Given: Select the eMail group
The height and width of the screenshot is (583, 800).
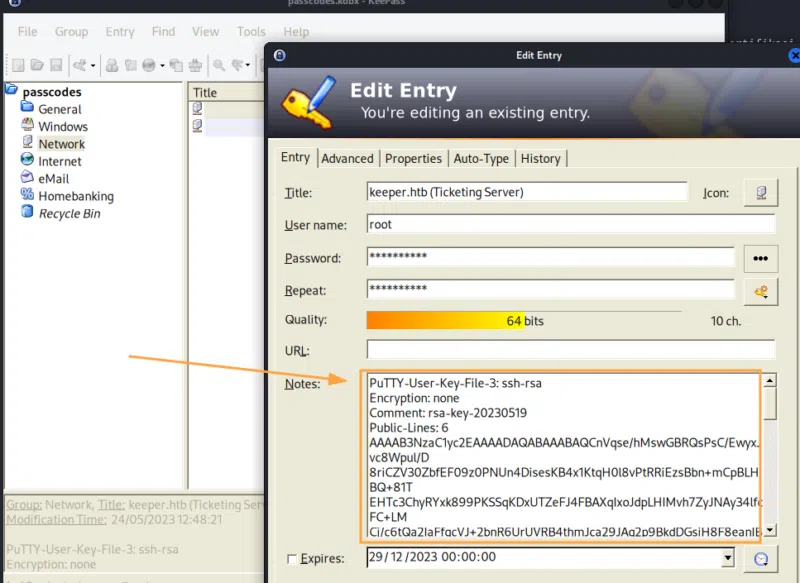Looking at the screenshot, I should coord(54,179).
